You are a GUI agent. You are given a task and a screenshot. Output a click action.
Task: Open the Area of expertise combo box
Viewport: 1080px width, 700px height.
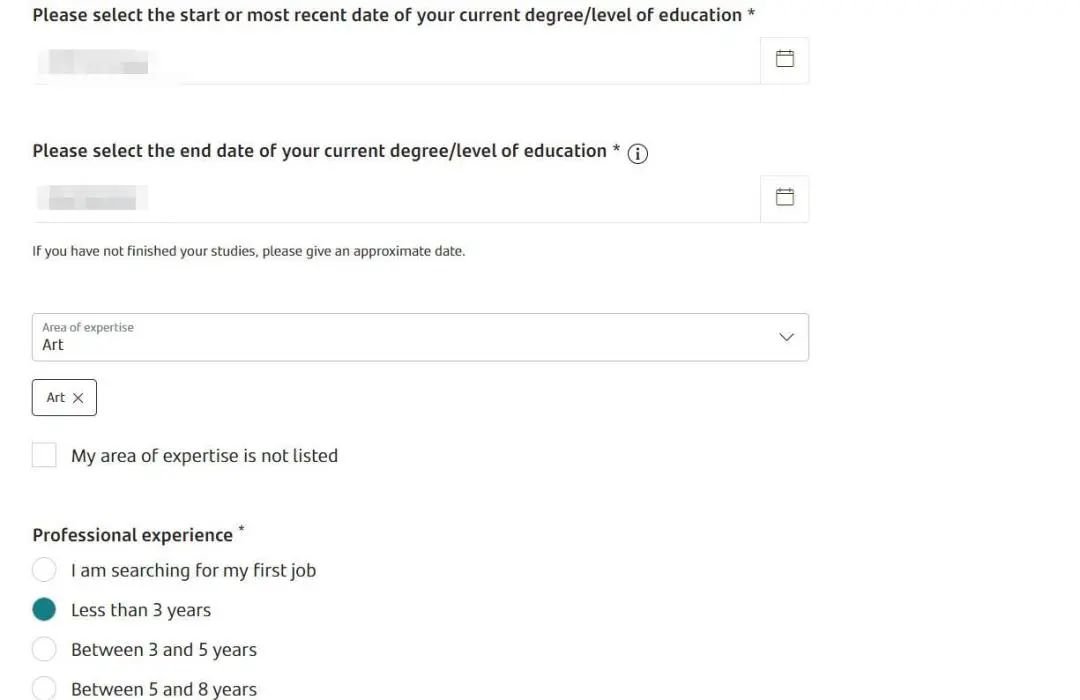(x=420, y=338)
